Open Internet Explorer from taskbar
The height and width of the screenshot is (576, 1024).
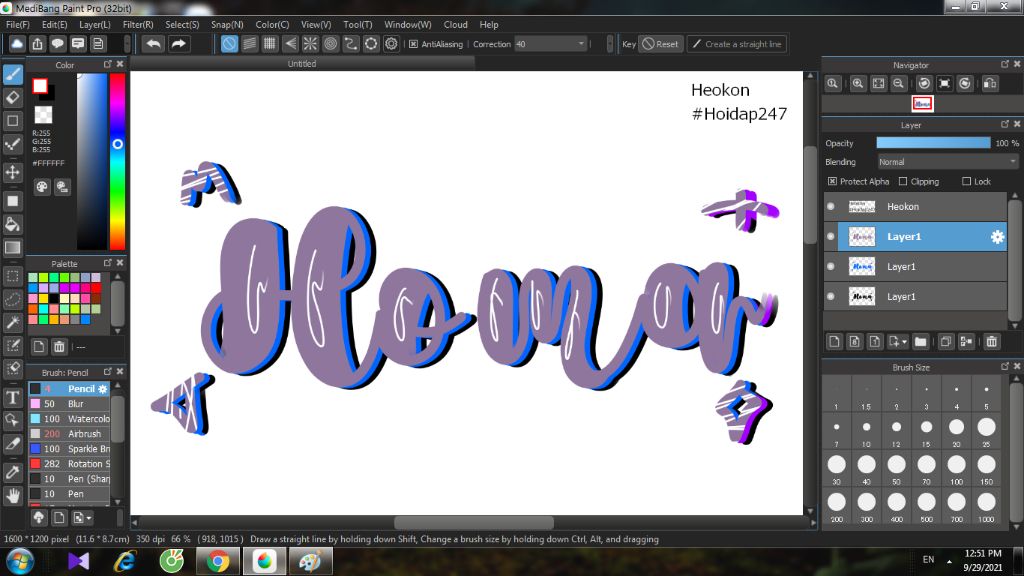(x=124, y=562)
